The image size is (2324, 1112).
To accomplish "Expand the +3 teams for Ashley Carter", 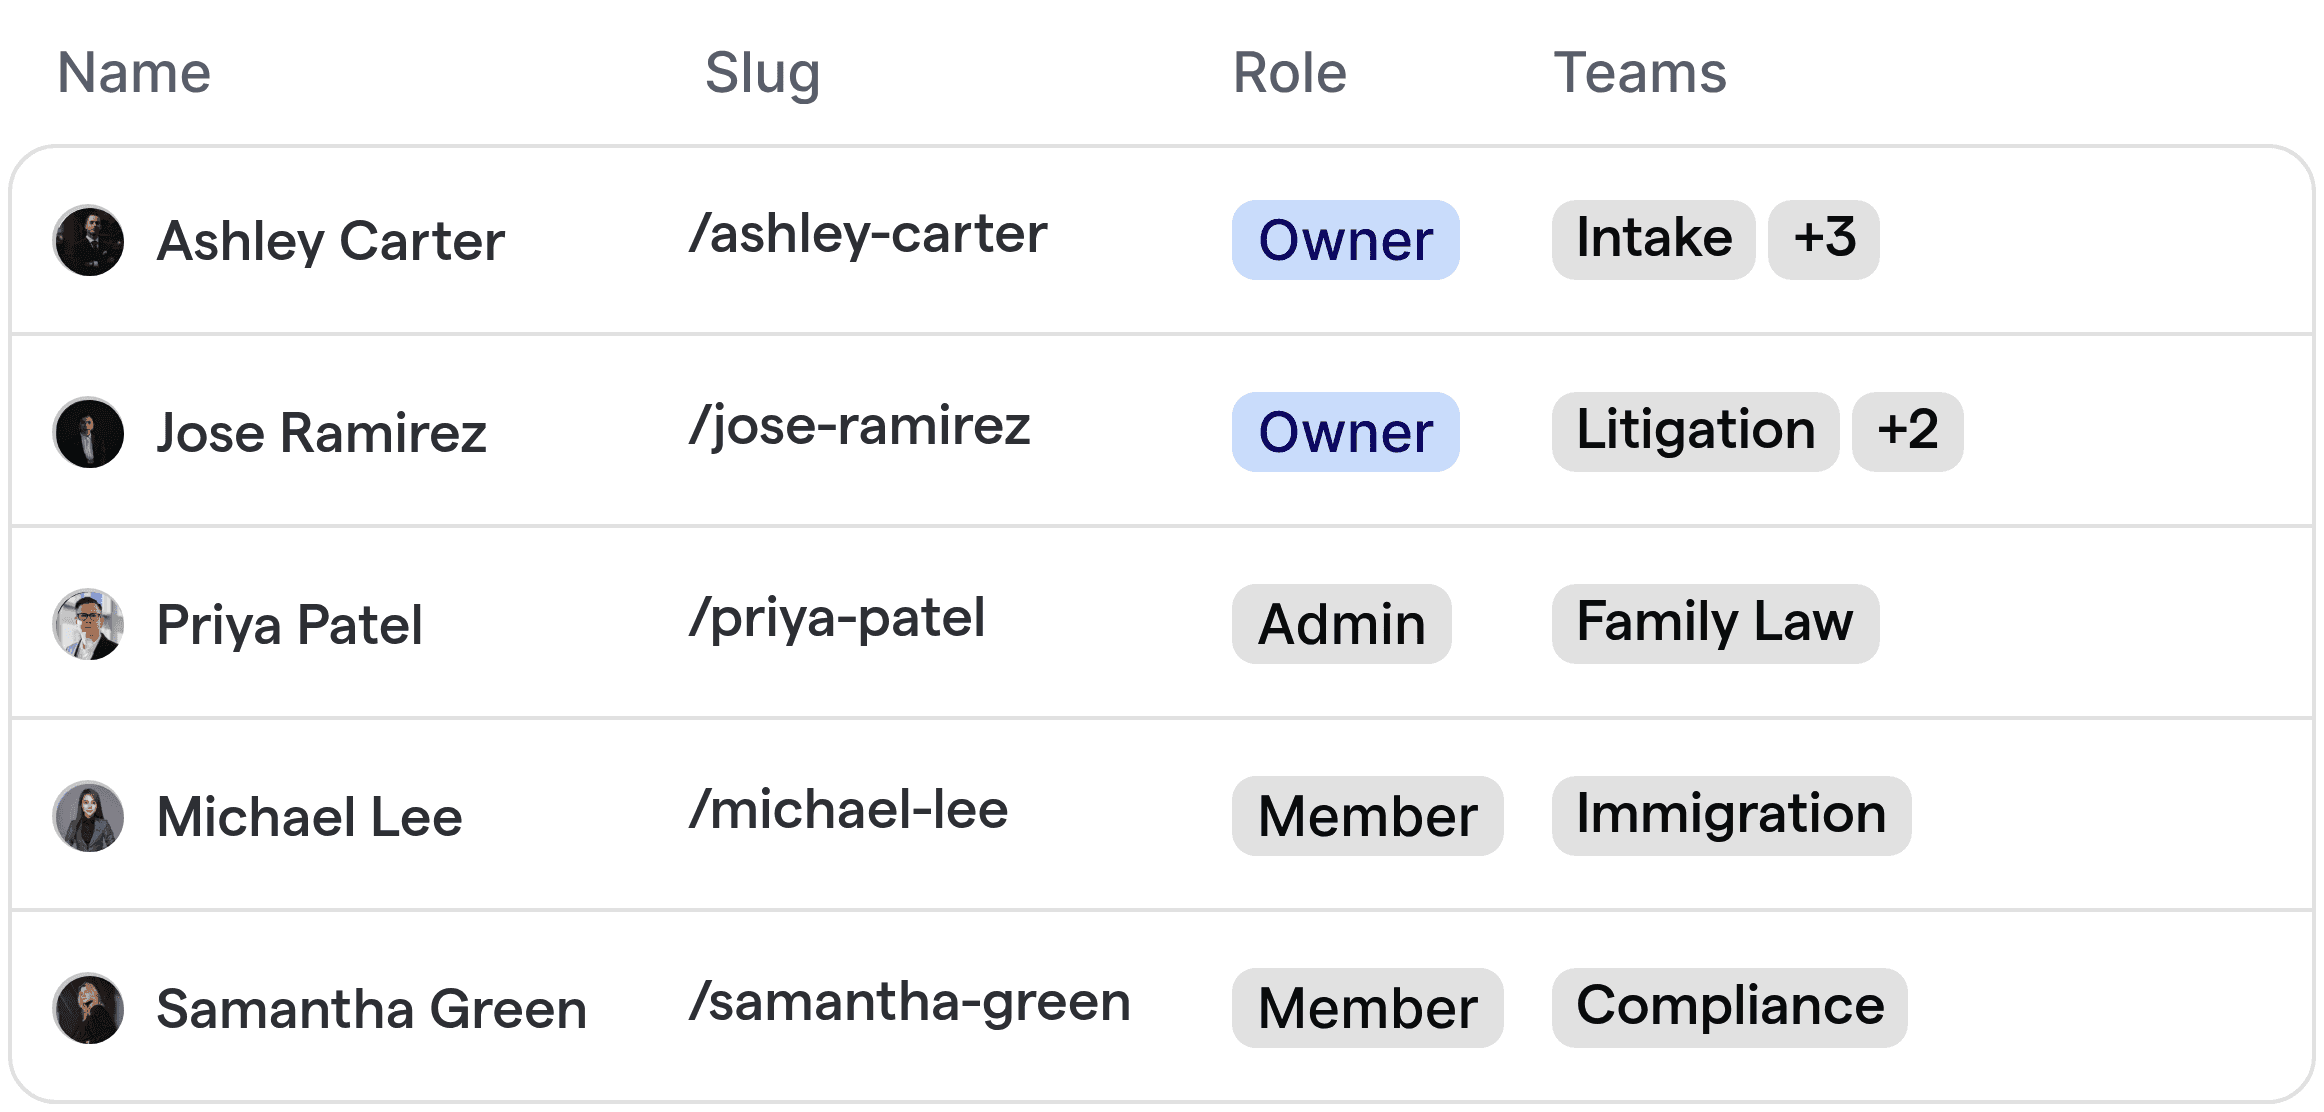I will [1823, 238].
